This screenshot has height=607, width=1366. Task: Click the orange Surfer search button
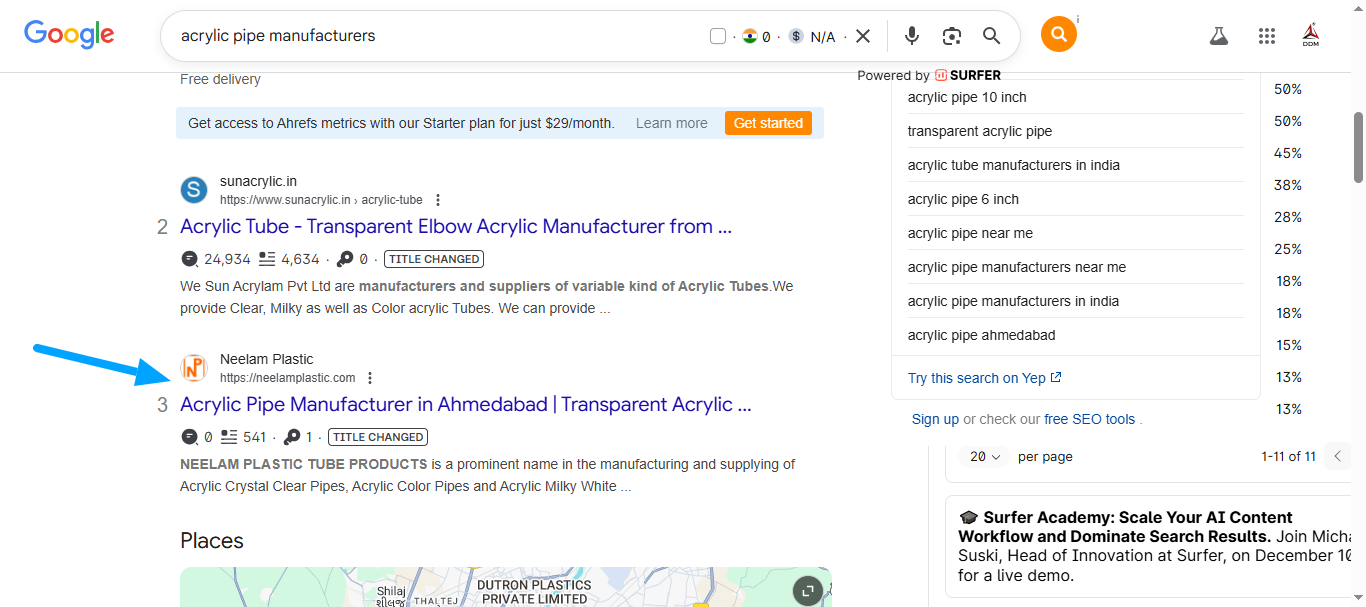(x=1058, y=35)
